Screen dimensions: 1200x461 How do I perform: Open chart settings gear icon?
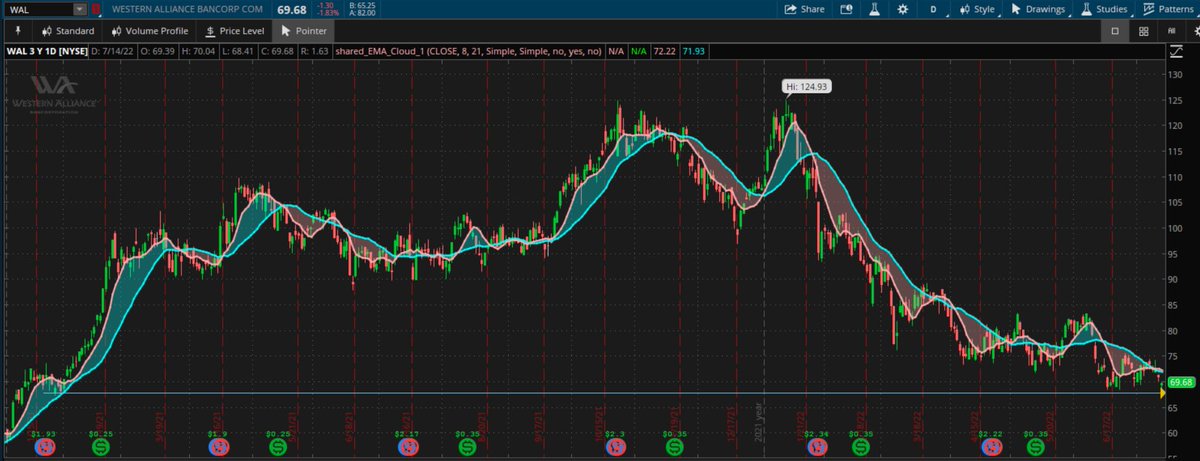click(903, 9)
